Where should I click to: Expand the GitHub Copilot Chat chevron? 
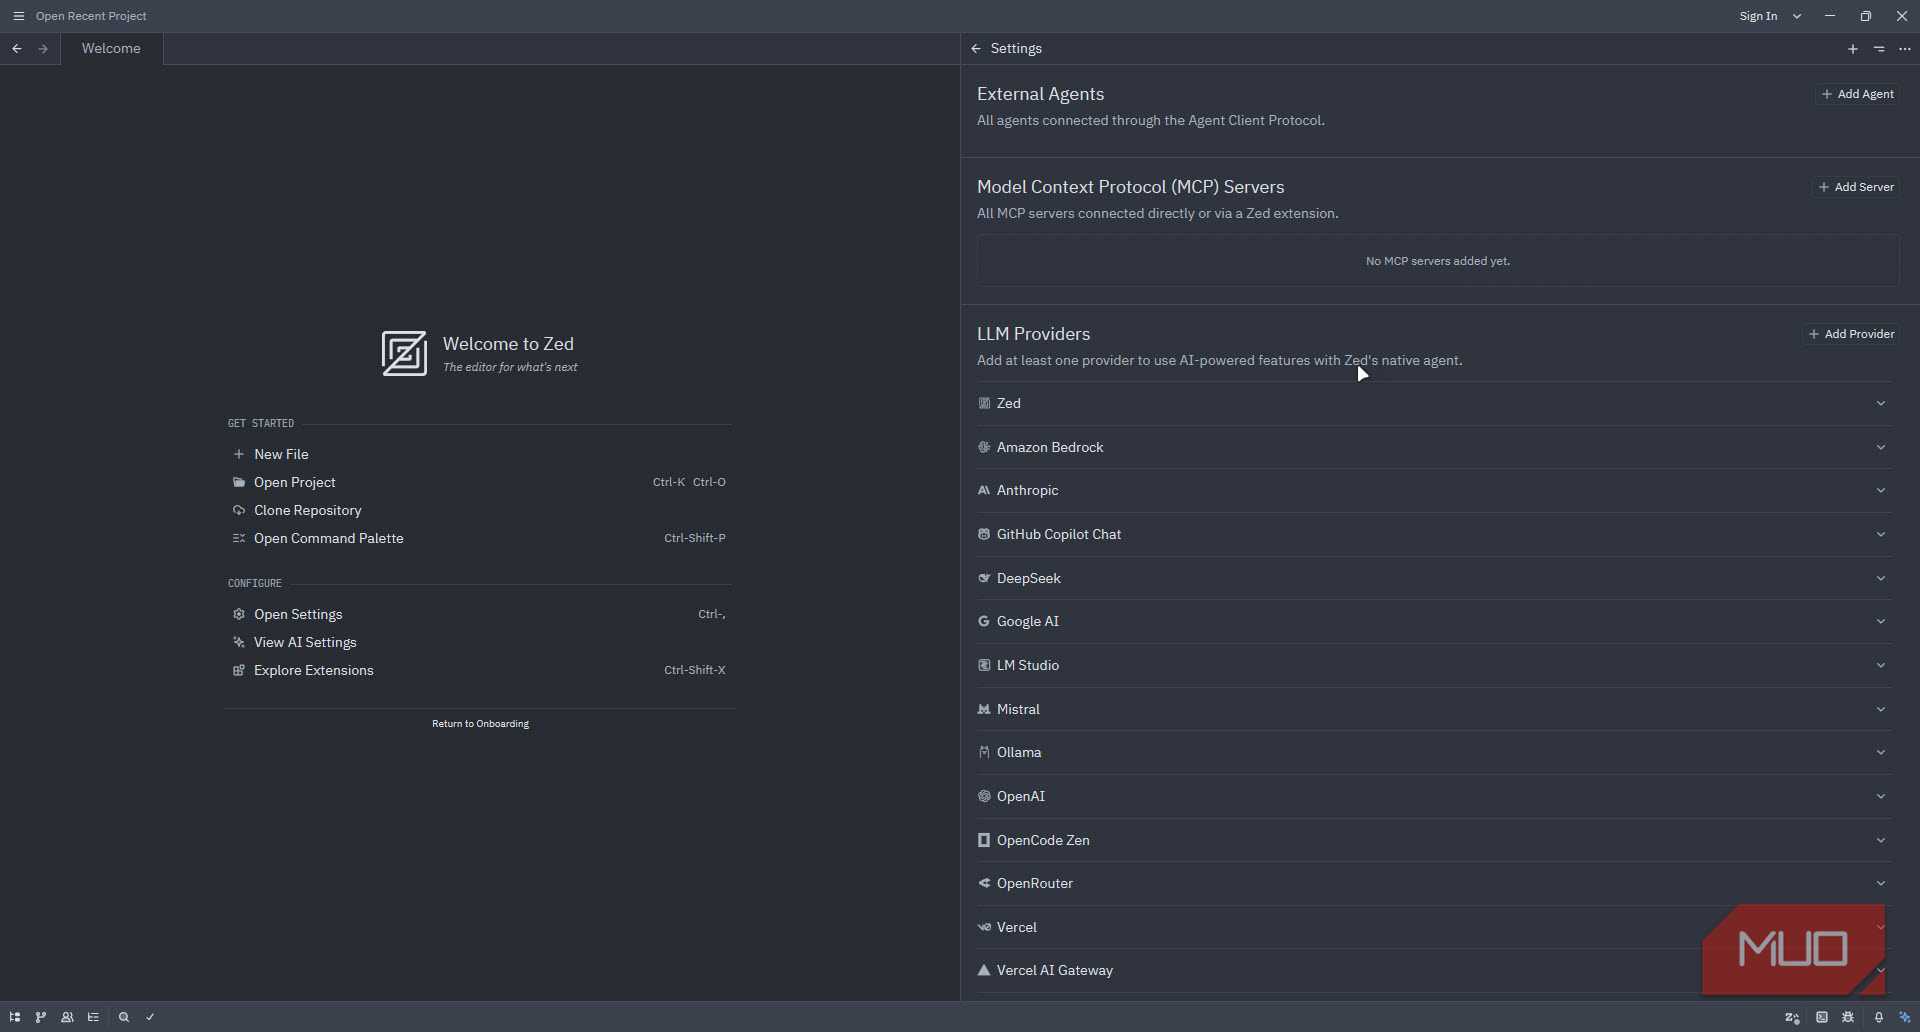point(1881,535)
